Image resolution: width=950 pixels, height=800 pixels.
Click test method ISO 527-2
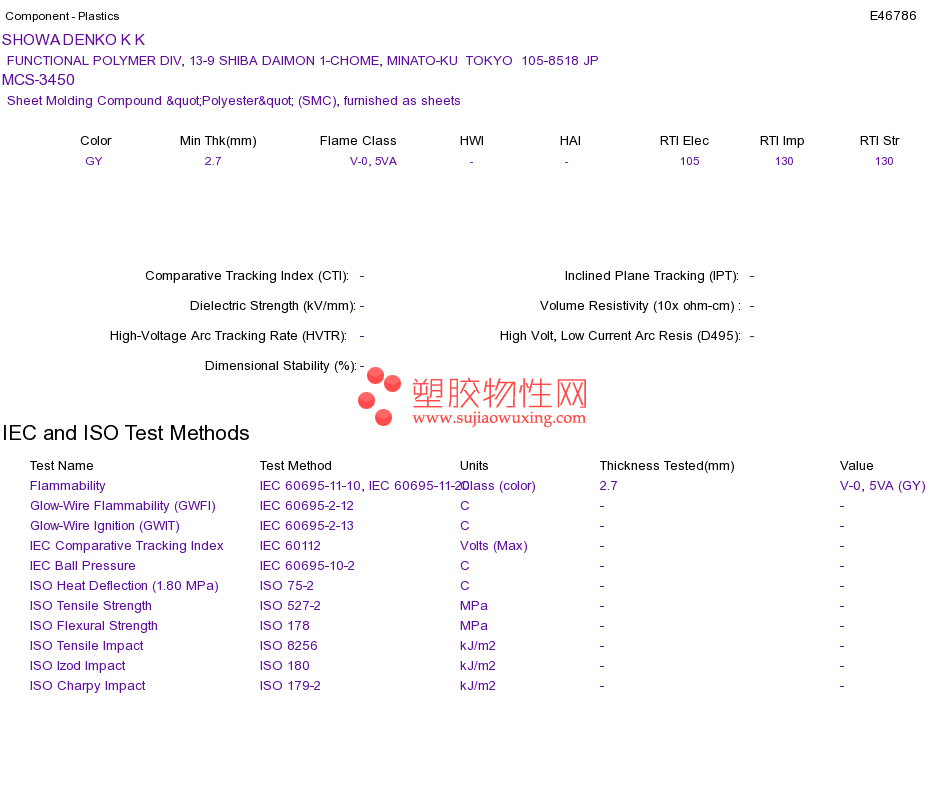(x=290, y=606)
